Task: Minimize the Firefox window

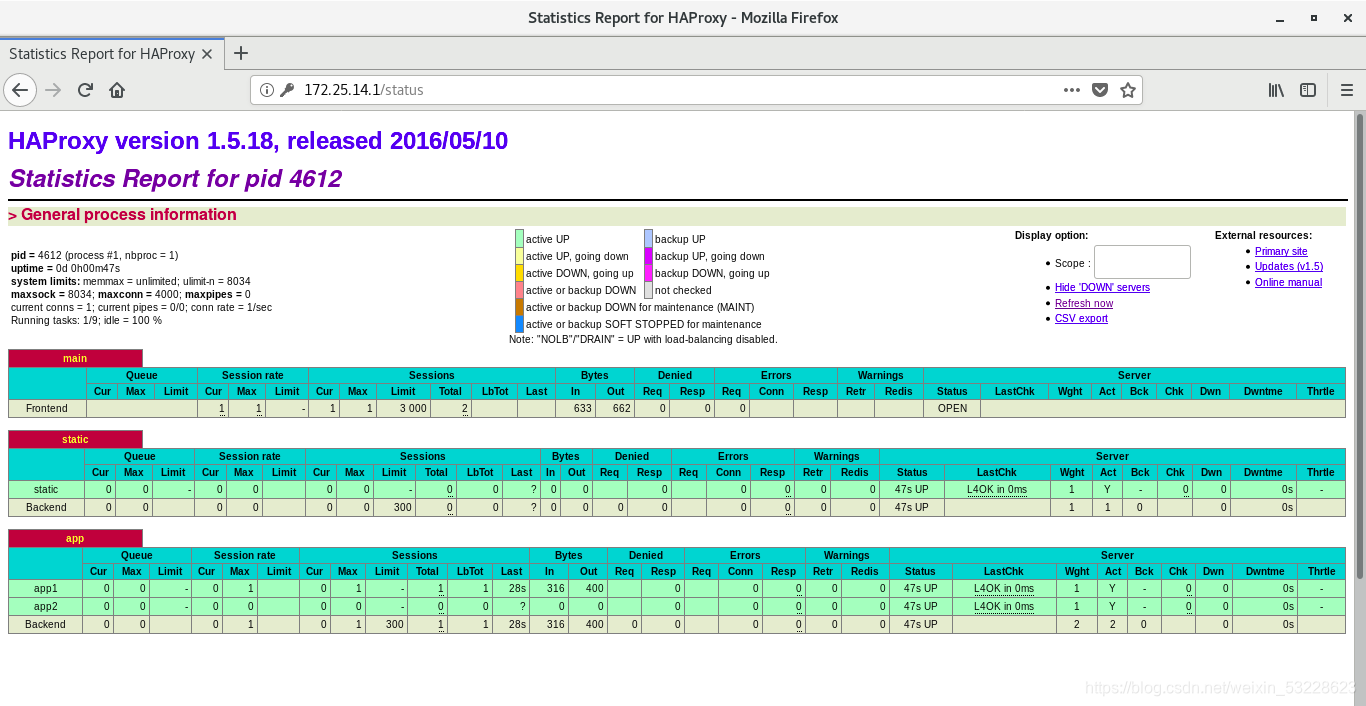Action: (x=1280, y=18)
